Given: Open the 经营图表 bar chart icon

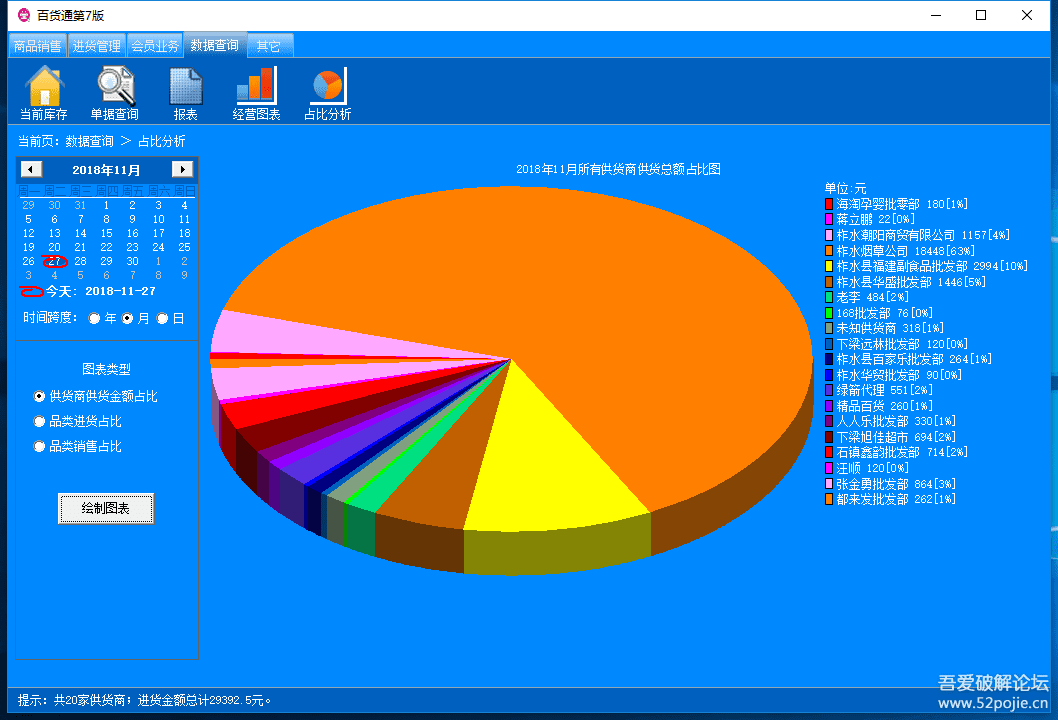Looking at the screenshot, I should click(x=256, y=87).
